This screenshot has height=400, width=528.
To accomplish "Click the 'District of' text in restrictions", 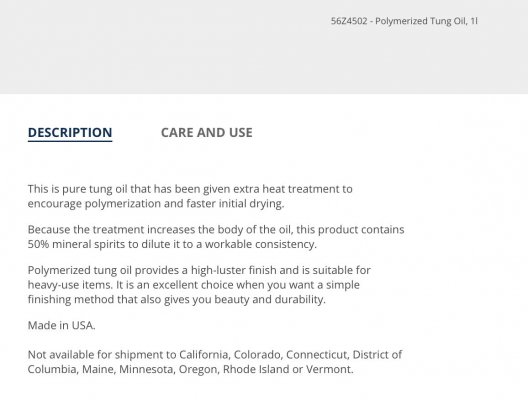I will pyautogui.click(x=377, y=355).
